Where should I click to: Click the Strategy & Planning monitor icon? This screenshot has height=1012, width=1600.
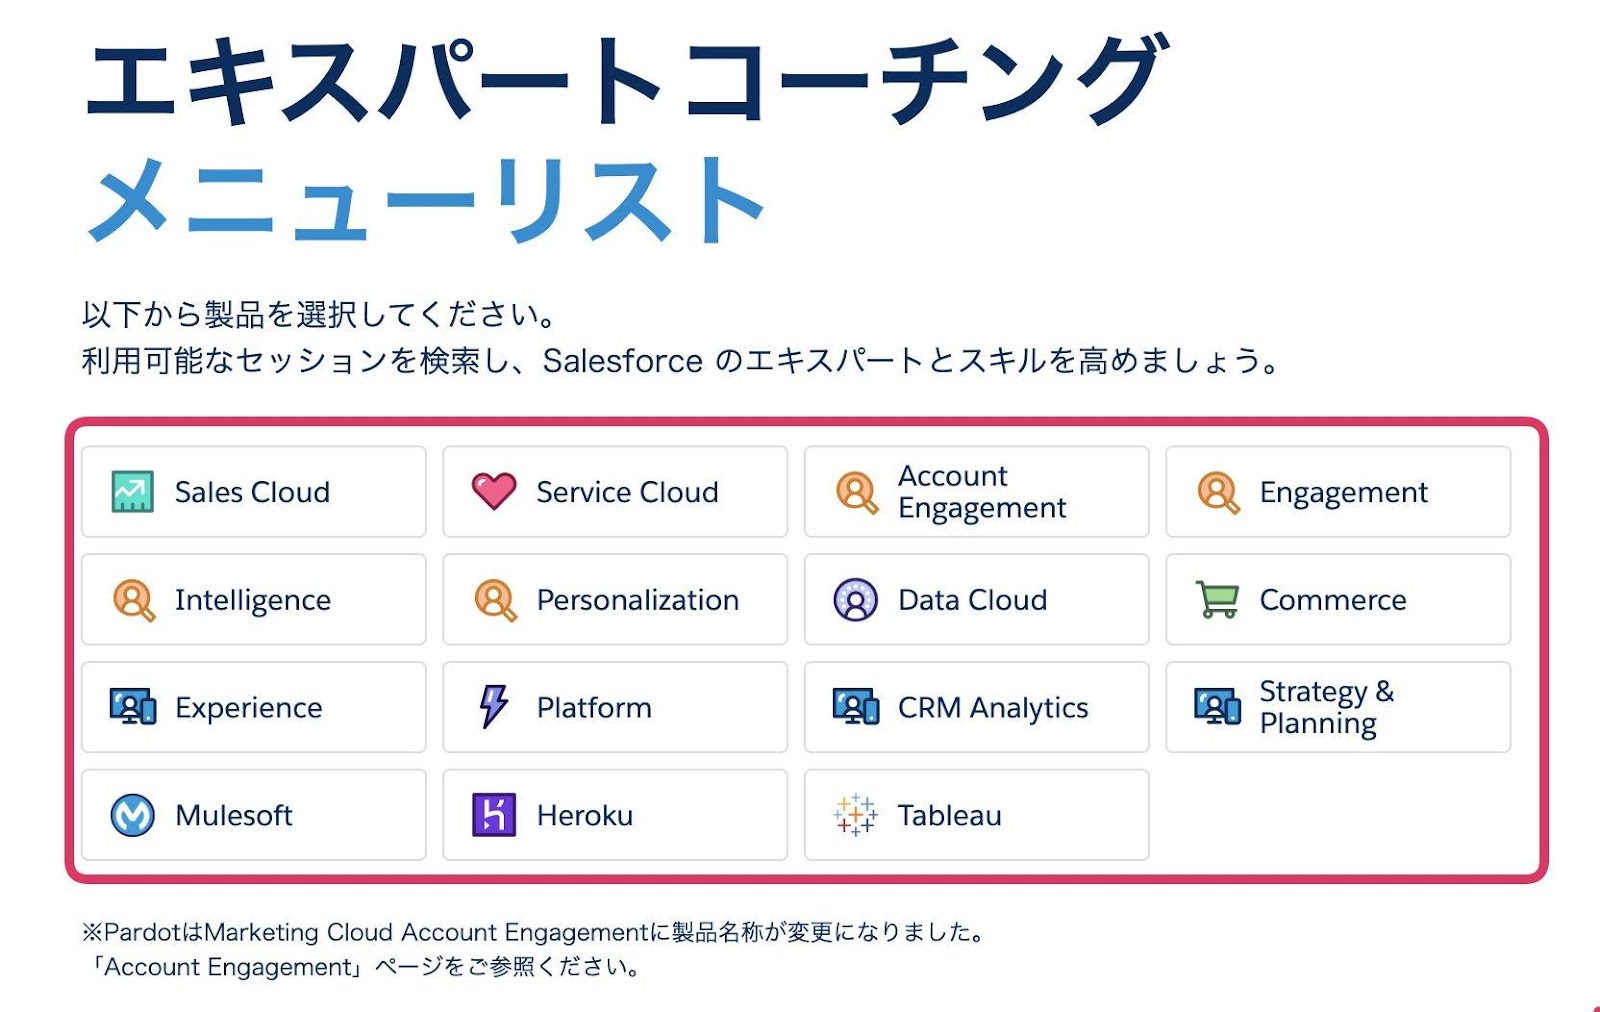tap(1217, 707)
